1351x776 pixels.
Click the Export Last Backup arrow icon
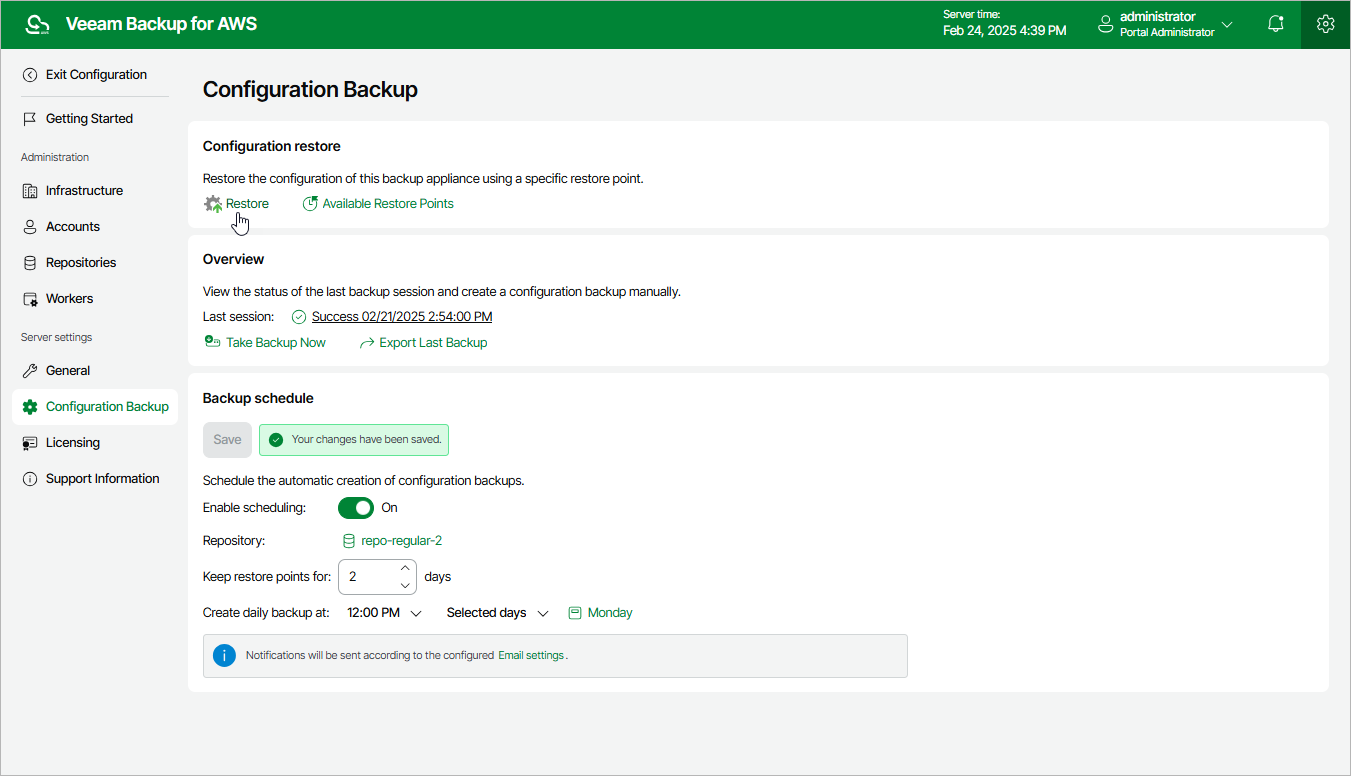(x=367, y=343)
